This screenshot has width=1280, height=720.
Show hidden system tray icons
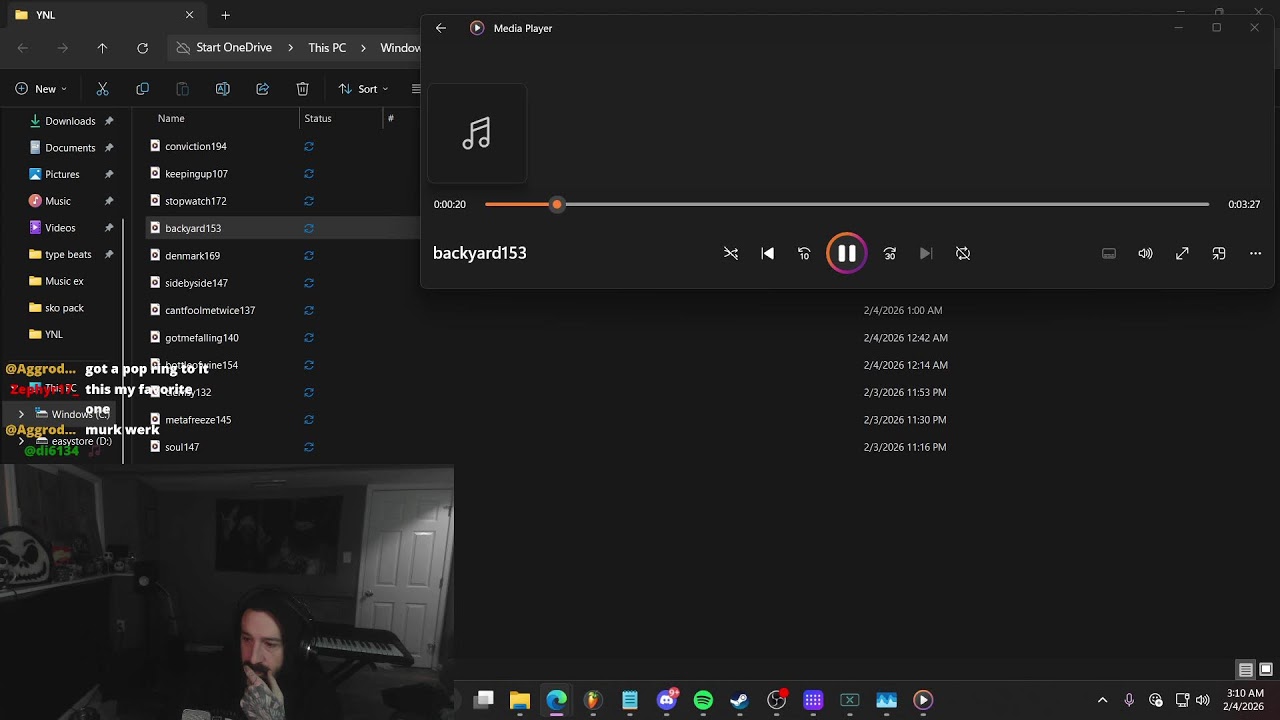tap(1102, 700)
